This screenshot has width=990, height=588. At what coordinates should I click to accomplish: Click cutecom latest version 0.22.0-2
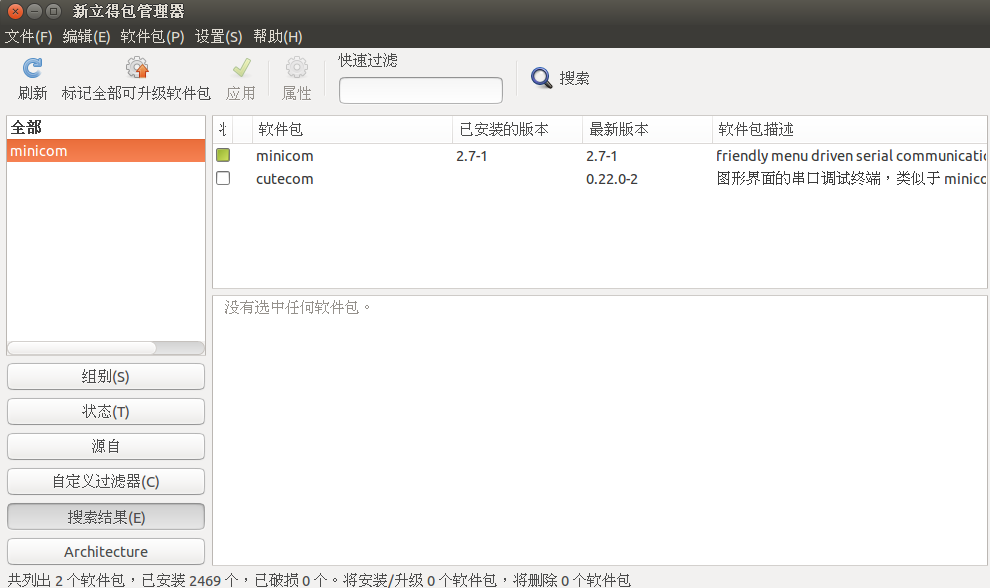point(611,179)
